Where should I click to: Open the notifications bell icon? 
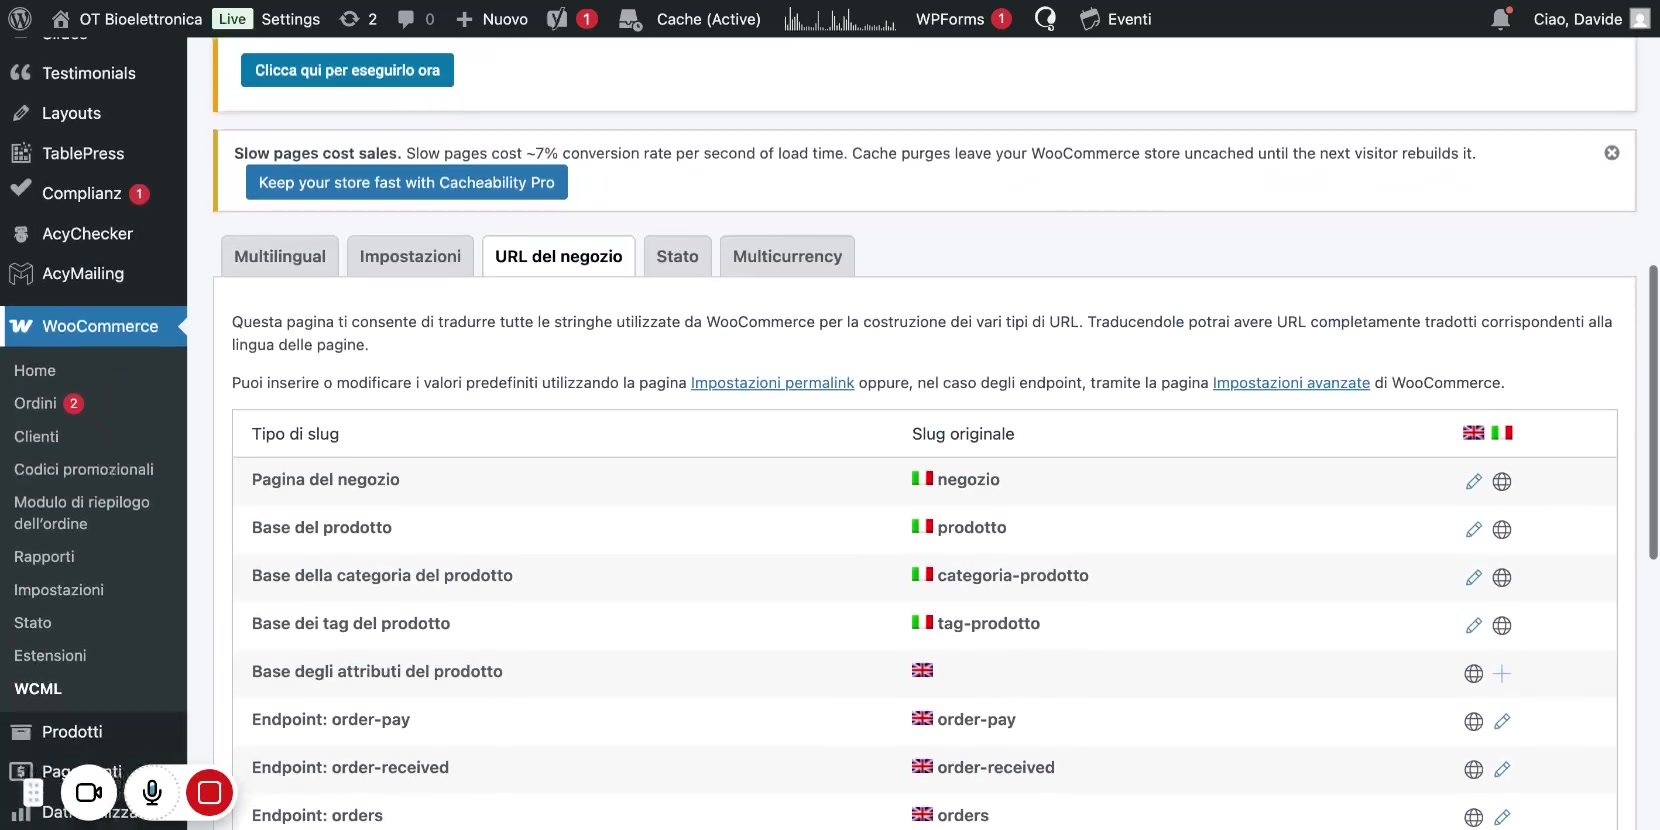point(1500,19)
